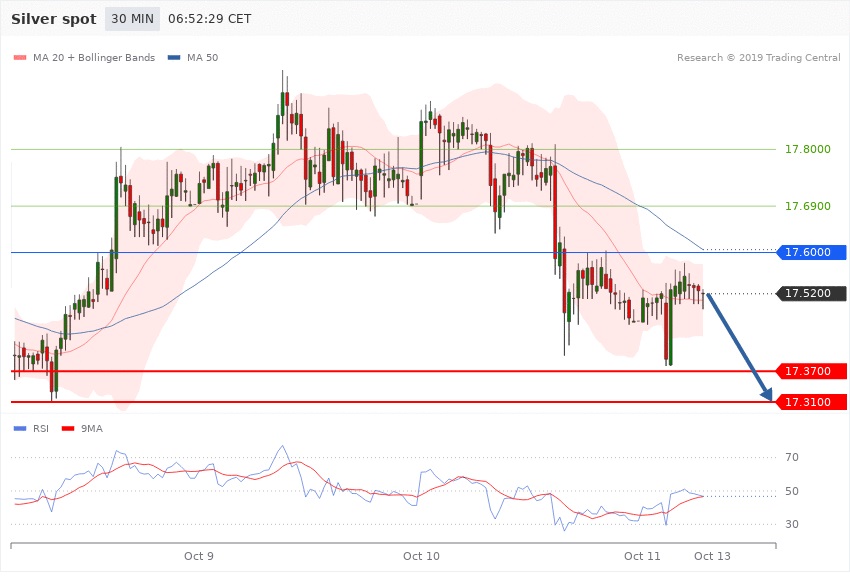
Task: Open the Research Trading Central copyright link
Action: click(758, 58)
